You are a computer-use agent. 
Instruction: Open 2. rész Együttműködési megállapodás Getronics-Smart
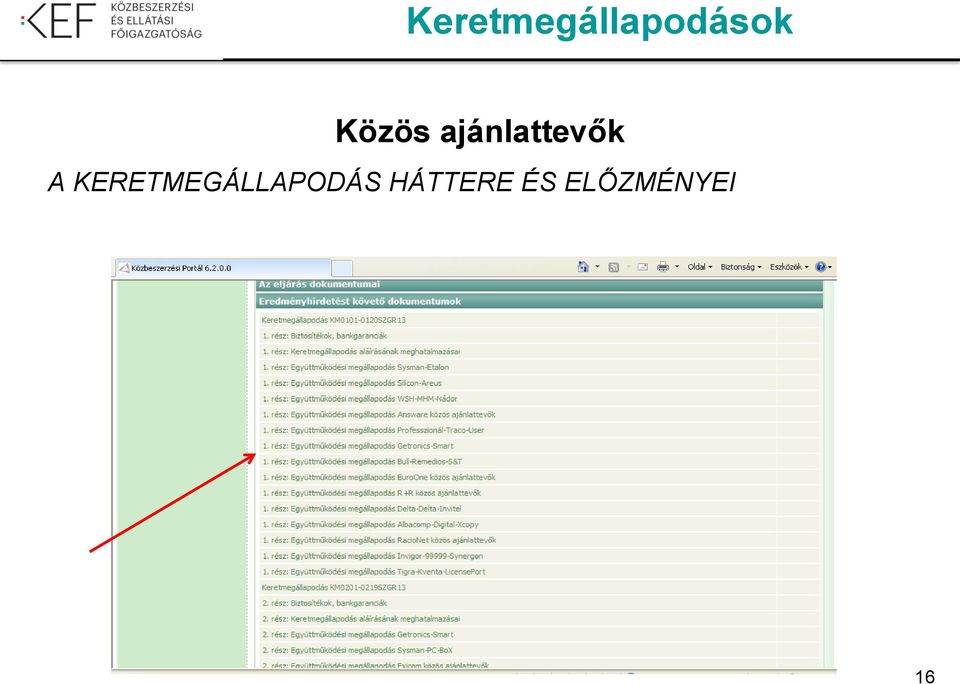[358, 635]
